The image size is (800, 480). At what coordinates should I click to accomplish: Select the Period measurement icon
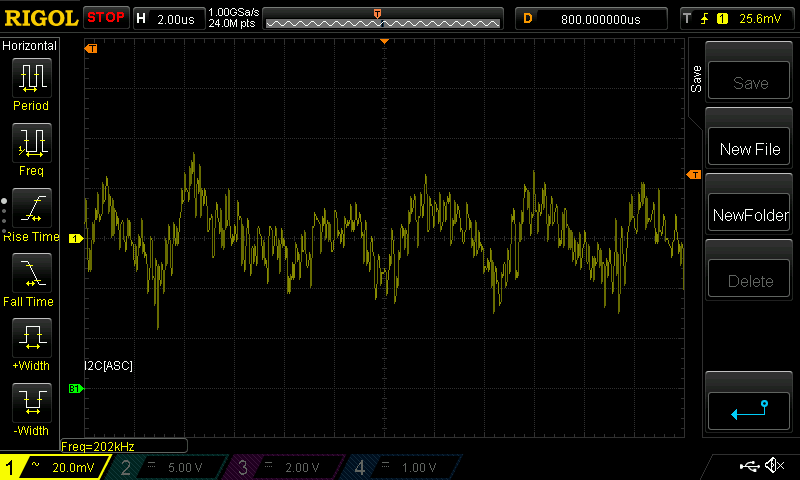click(31, 77)
